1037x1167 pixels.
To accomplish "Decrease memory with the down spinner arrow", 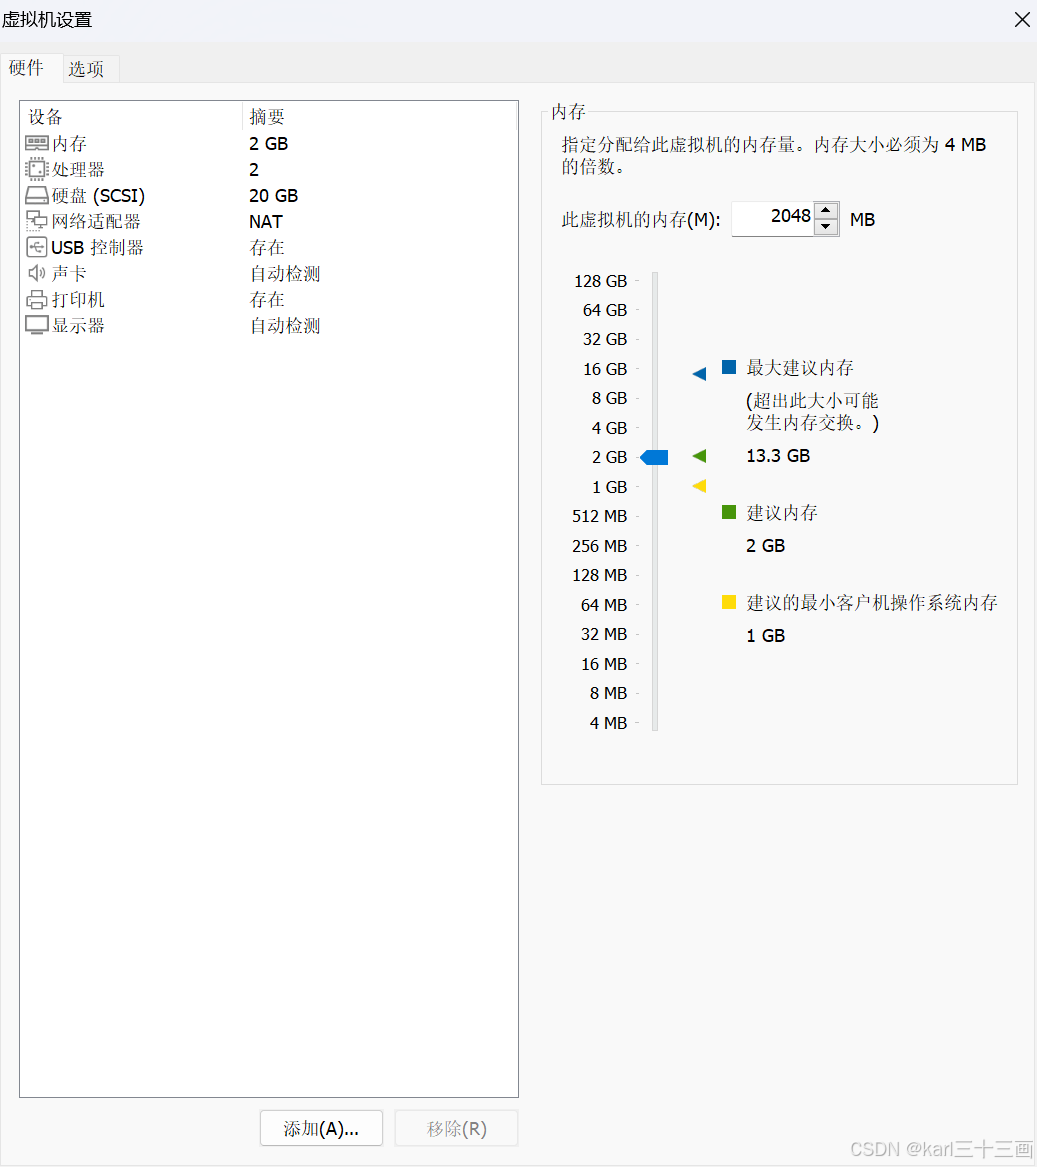I will (x=826, y=227).
